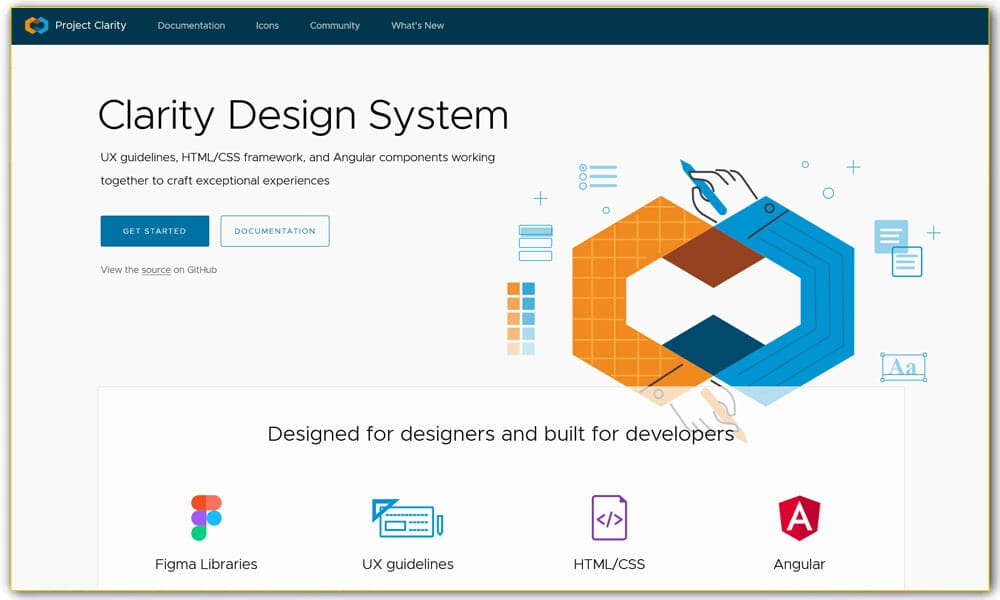Click the GET STARTED button
Image resolution: width=1000 pixels, height=600 pixels.
[154, 231]
